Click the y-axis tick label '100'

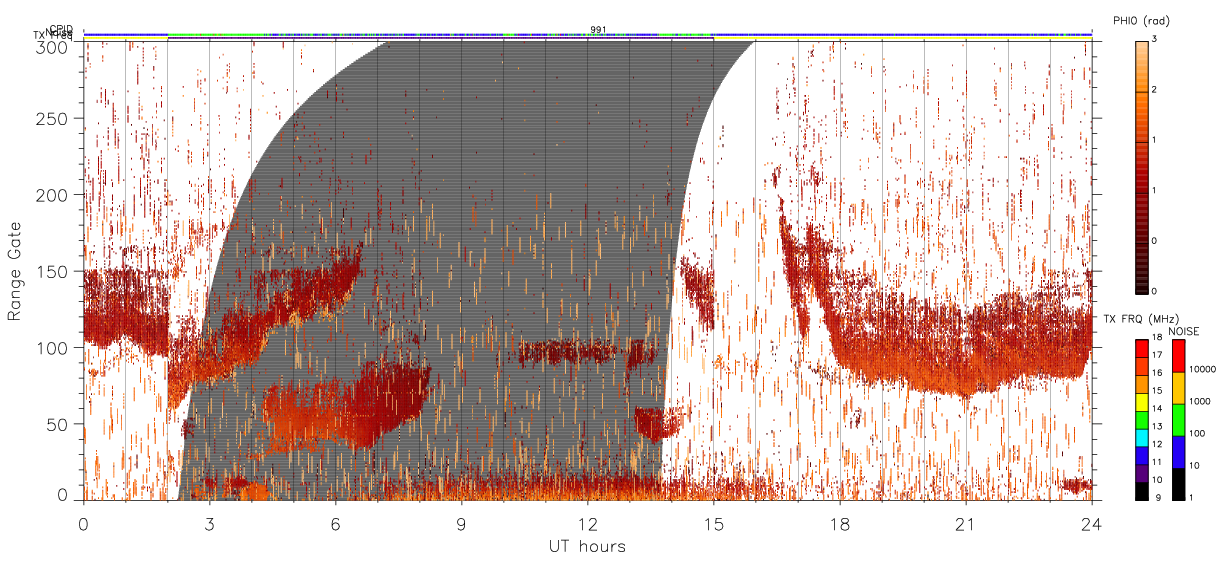52,348
